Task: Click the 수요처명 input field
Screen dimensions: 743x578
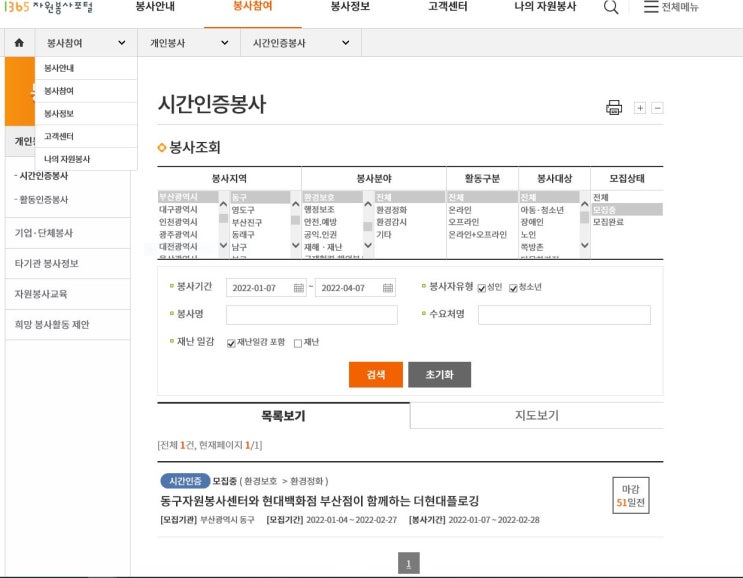Action: point(564,315)
